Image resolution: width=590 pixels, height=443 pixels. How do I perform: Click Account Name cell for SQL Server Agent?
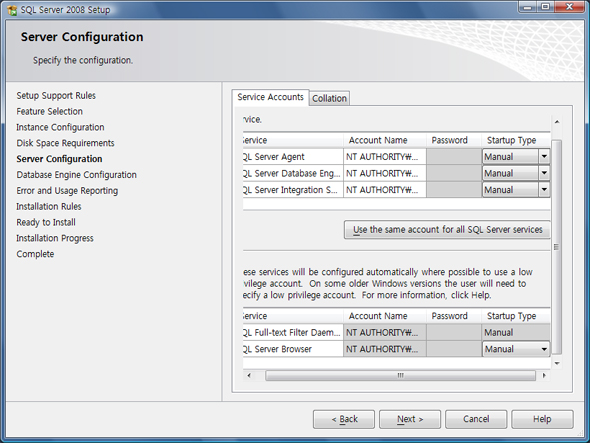tap(385, 157)
